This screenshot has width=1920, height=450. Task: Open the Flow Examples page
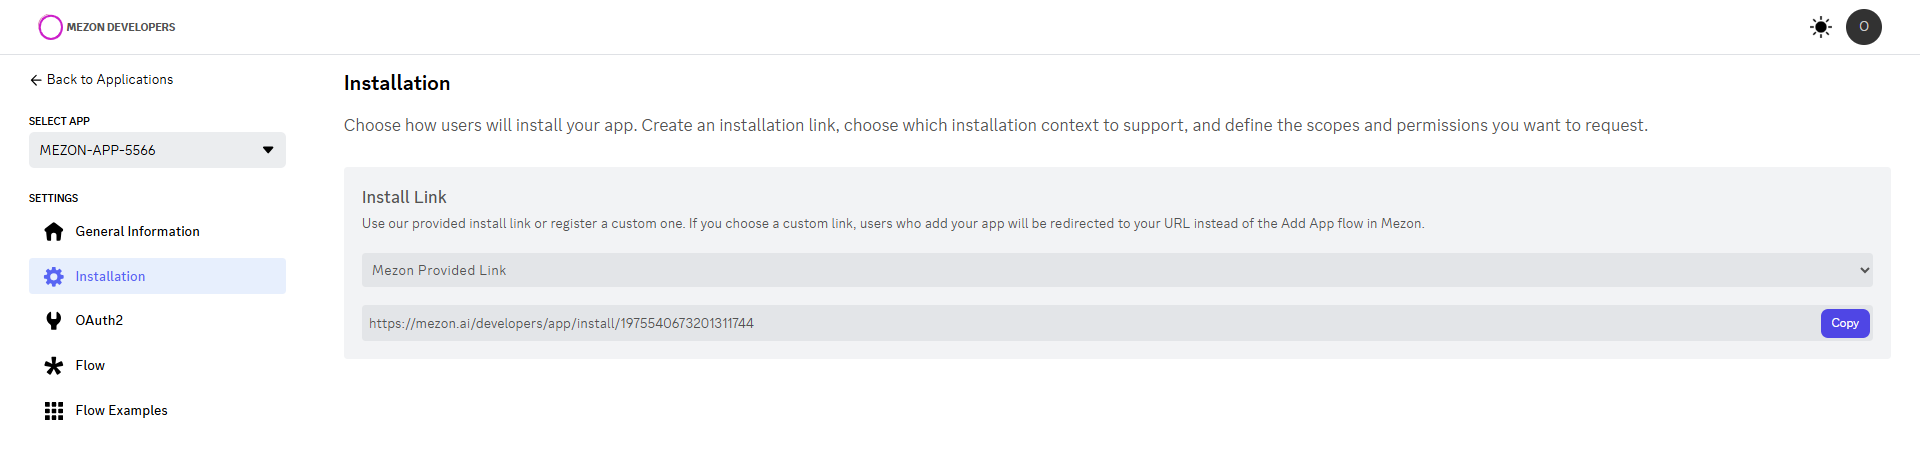(122, 411)
